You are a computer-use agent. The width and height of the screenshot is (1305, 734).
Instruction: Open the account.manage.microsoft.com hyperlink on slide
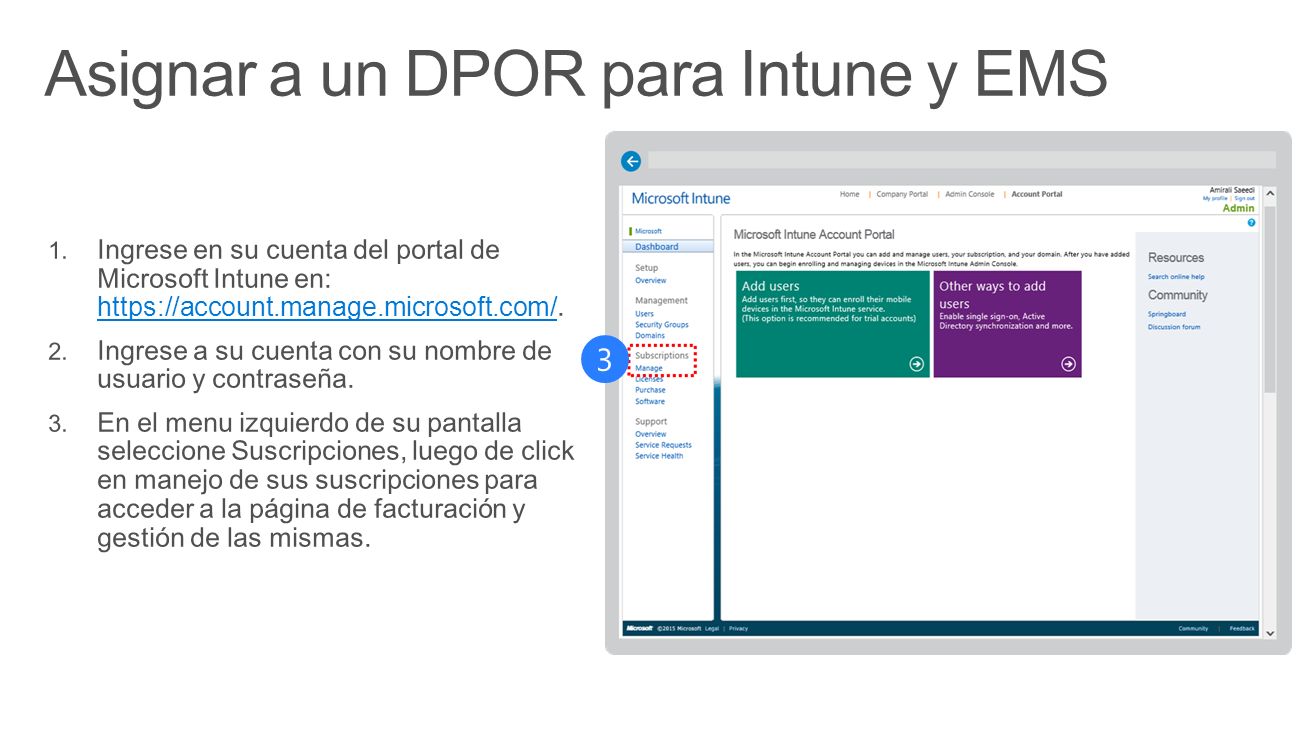tap(327, 307)
